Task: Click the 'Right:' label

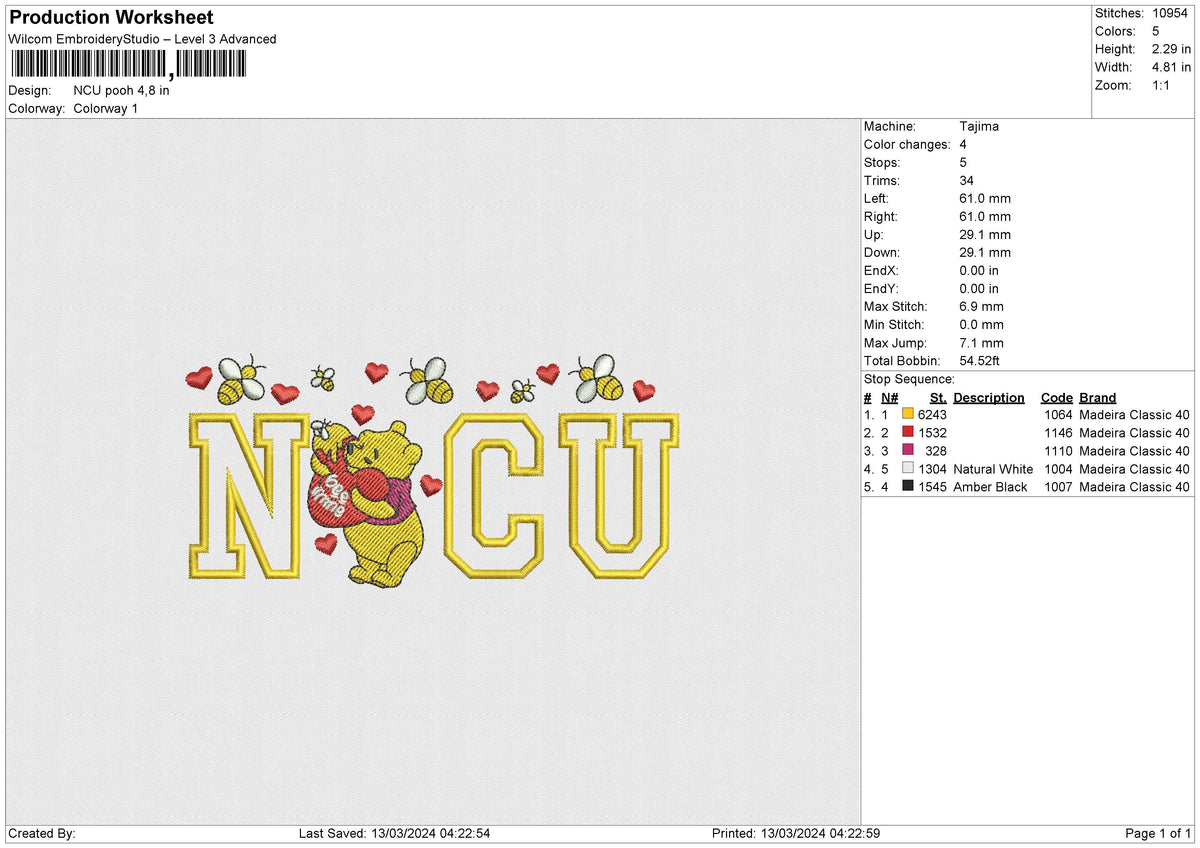Action: point(881,216)
